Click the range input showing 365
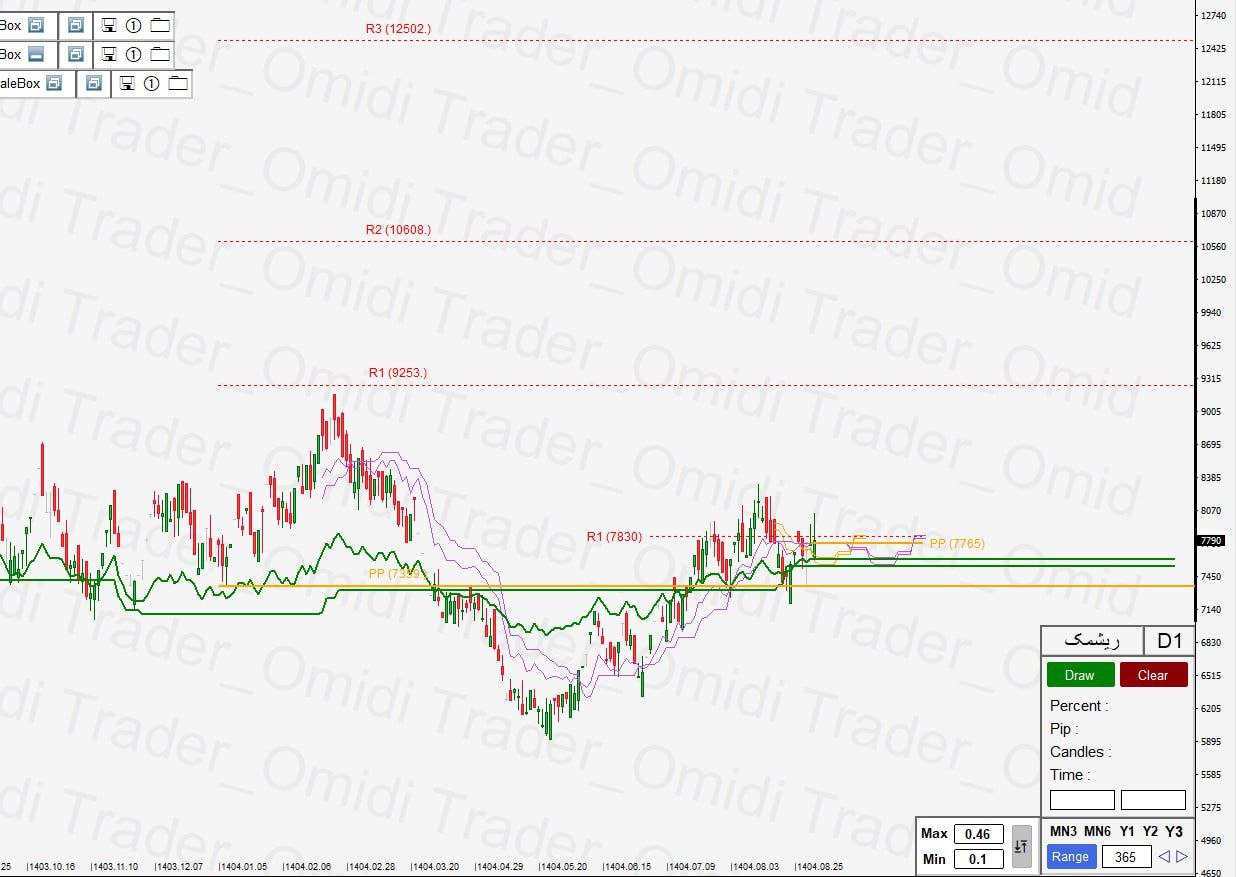Screen dimensions: 1236x877 click(x=1127, y=857)
